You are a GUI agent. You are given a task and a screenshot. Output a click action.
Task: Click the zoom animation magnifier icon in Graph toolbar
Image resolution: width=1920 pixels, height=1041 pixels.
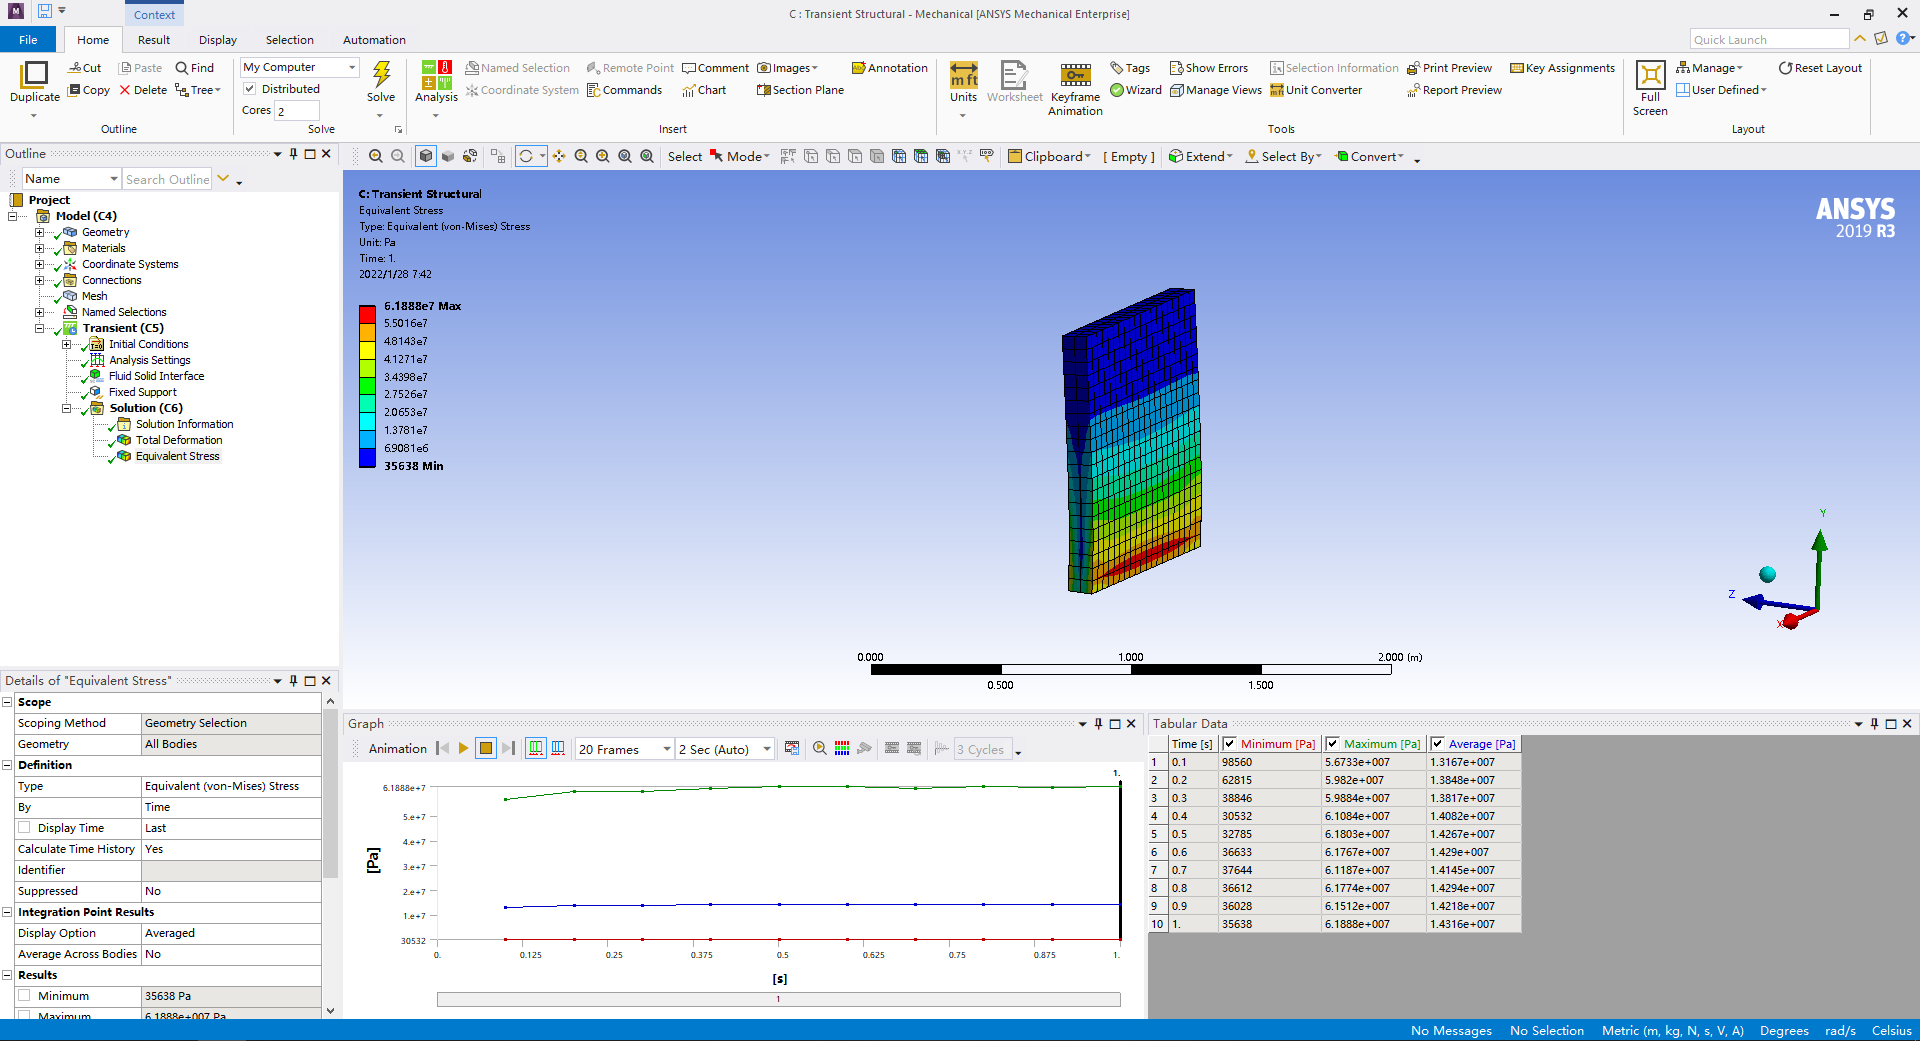pyautogui.click(x=820, y=748)
